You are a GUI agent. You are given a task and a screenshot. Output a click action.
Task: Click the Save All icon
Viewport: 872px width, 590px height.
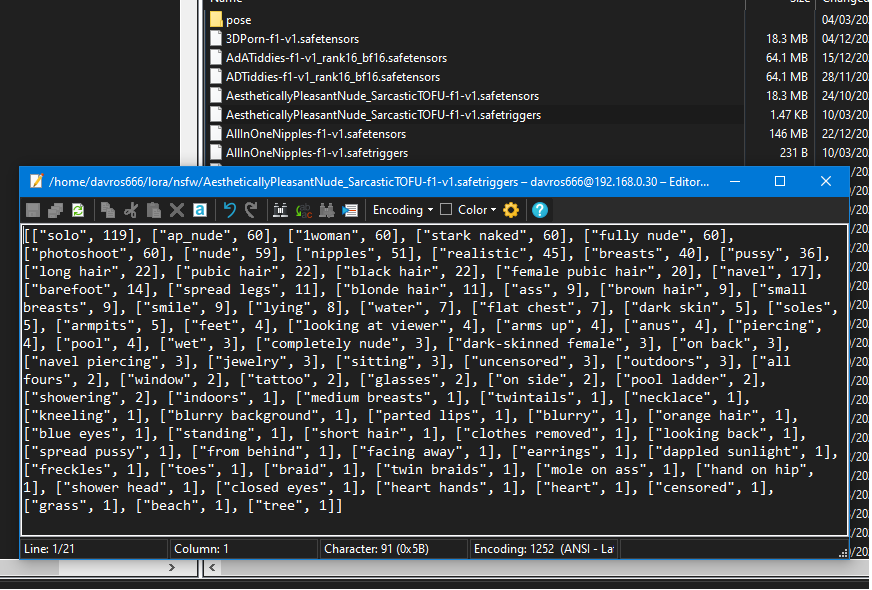(55, 210)
